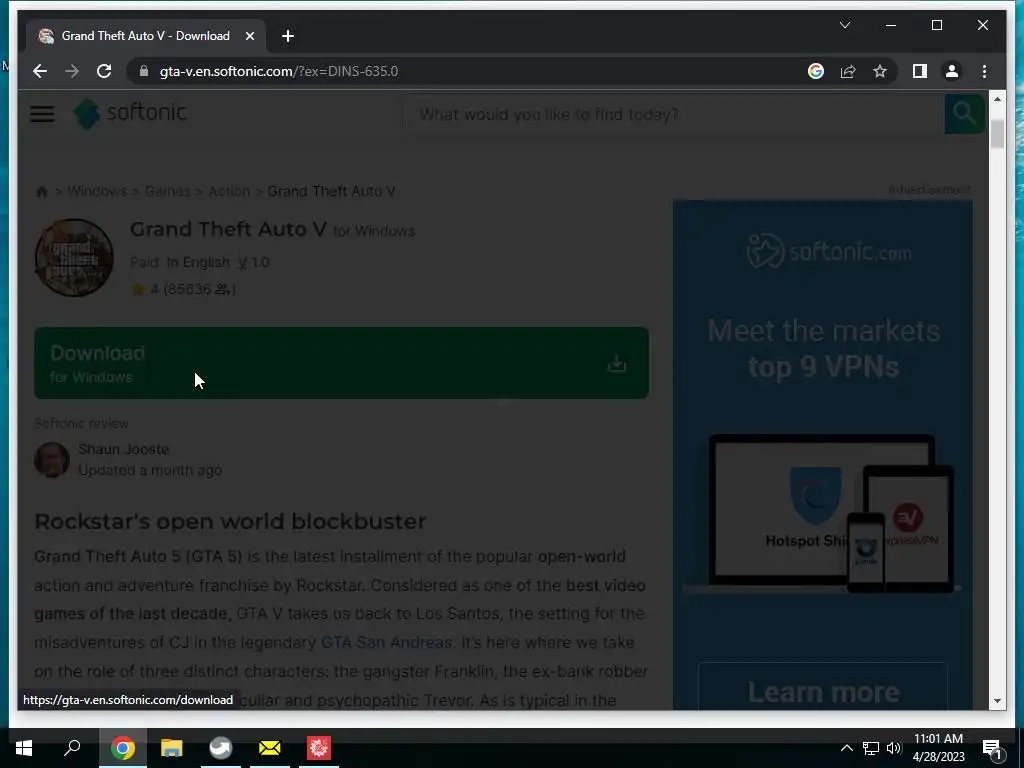Close the Grand Theft Auto V tab
1024x768 pixels.
click(x=249, y=36)
